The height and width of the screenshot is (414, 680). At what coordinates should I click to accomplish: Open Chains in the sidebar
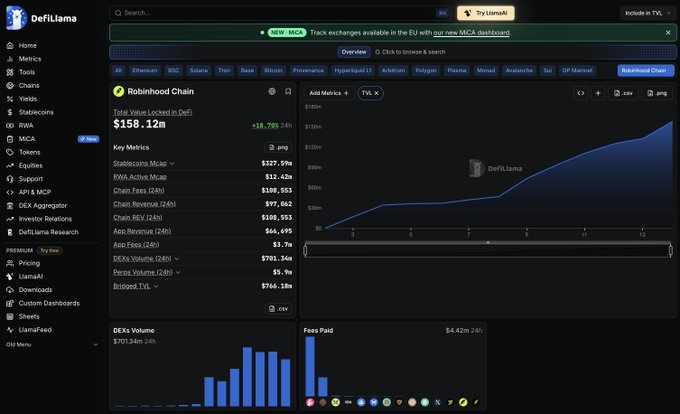[x=29, y=85]
